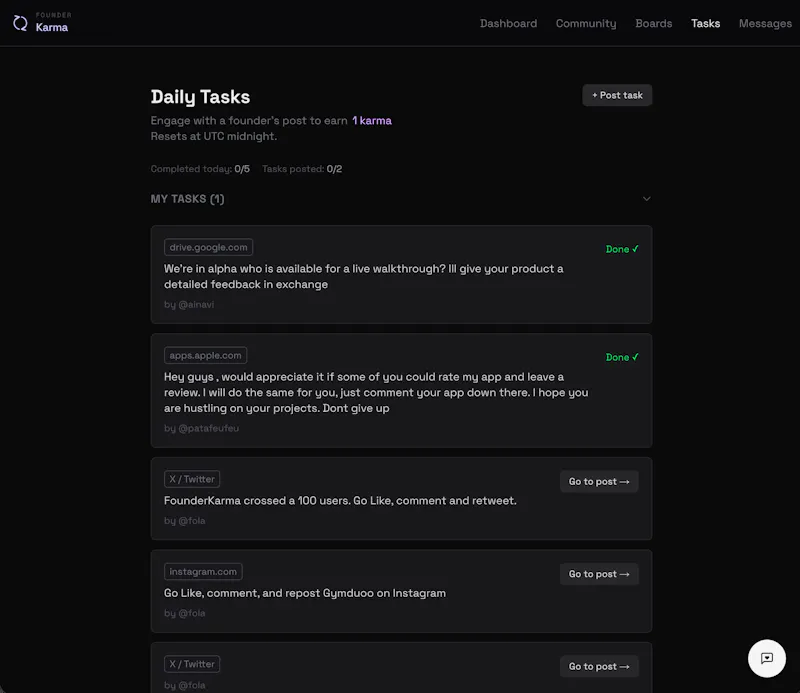Open the Dashboard nav item
This screenshot has height=693, width=800.
(508, 23)
